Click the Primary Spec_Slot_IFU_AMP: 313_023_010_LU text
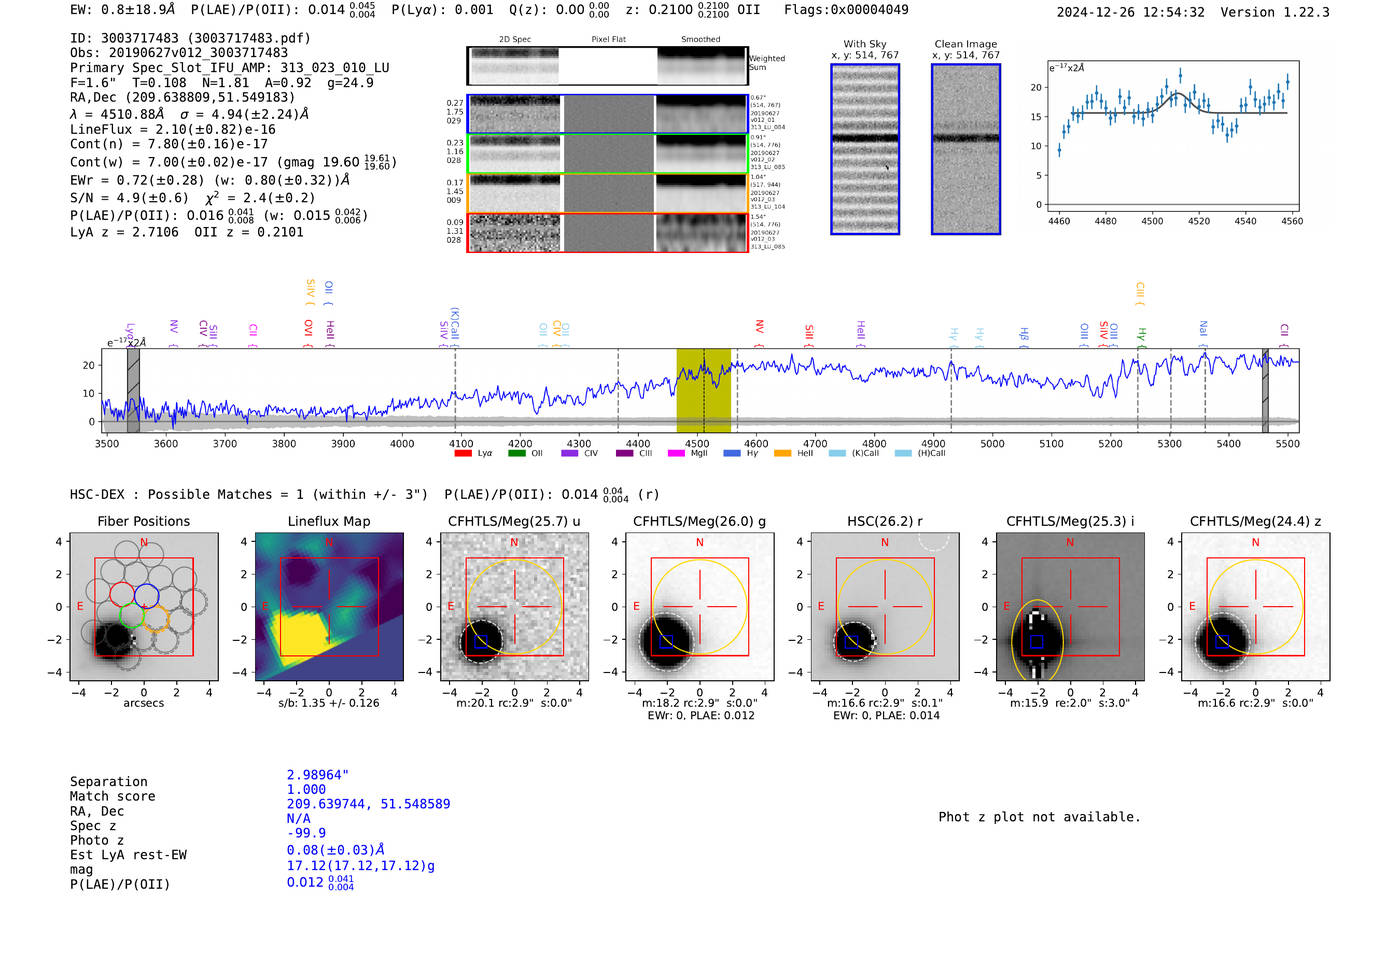 coord(230,68)
